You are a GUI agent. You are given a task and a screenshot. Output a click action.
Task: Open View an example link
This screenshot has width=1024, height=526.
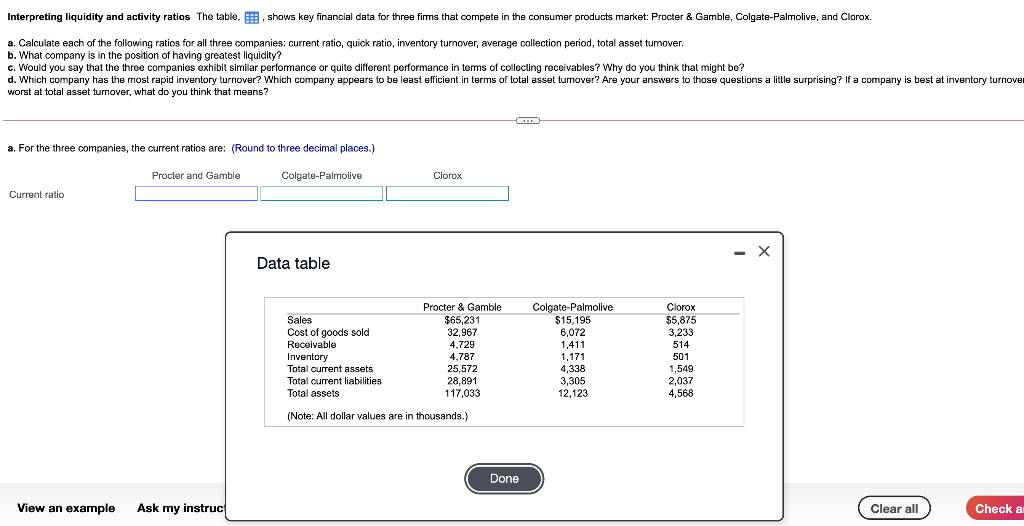[x=66, y=508]
